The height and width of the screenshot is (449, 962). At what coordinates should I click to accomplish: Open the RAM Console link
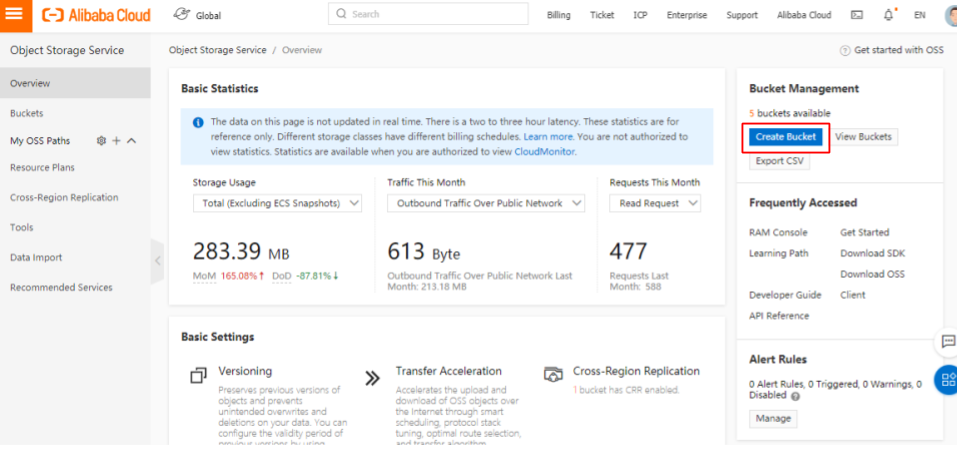pos(778,232)
